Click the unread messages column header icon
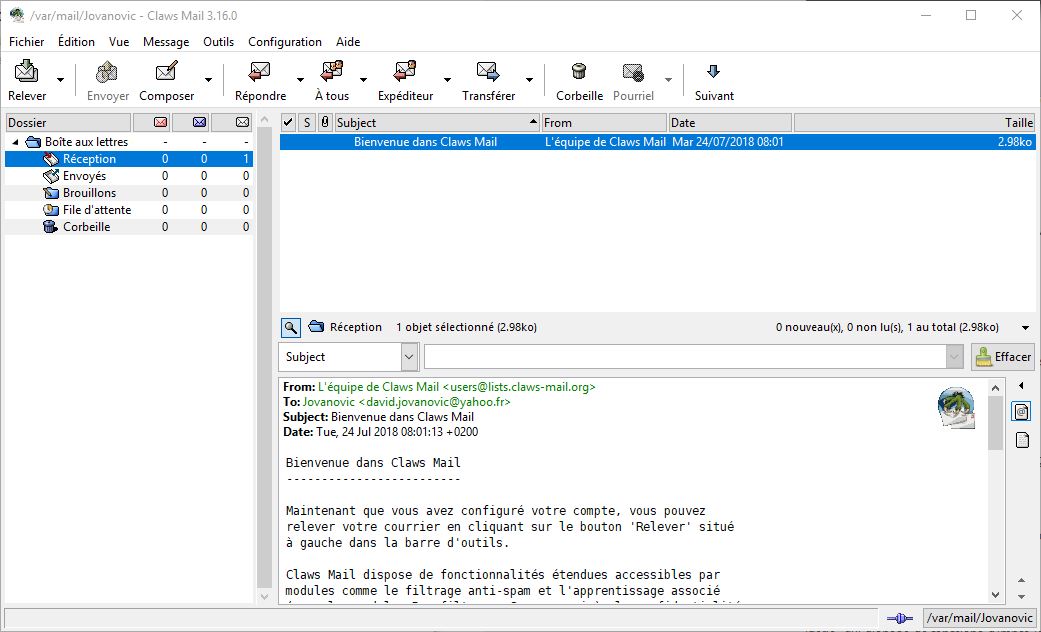 coord(199,122)
